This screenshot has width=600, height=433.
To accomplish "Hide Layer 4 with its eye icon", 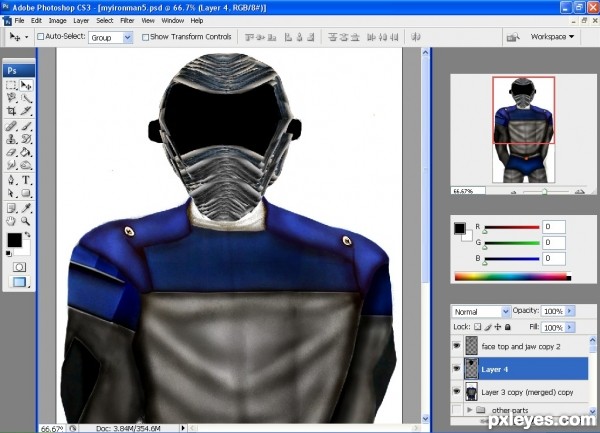I will coord(457,369).
